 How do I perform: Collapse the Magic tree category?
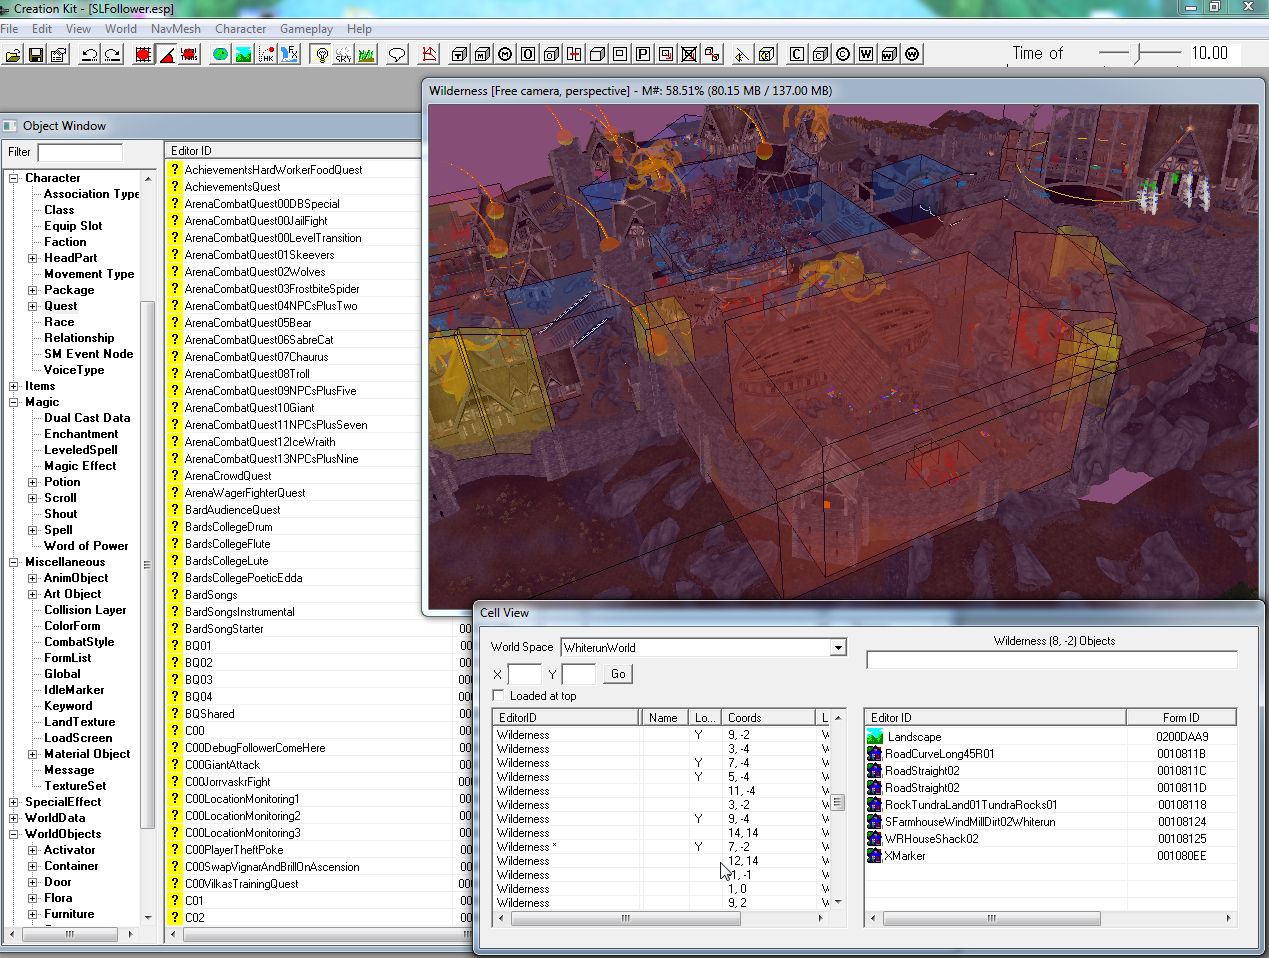tap(14, 402)
